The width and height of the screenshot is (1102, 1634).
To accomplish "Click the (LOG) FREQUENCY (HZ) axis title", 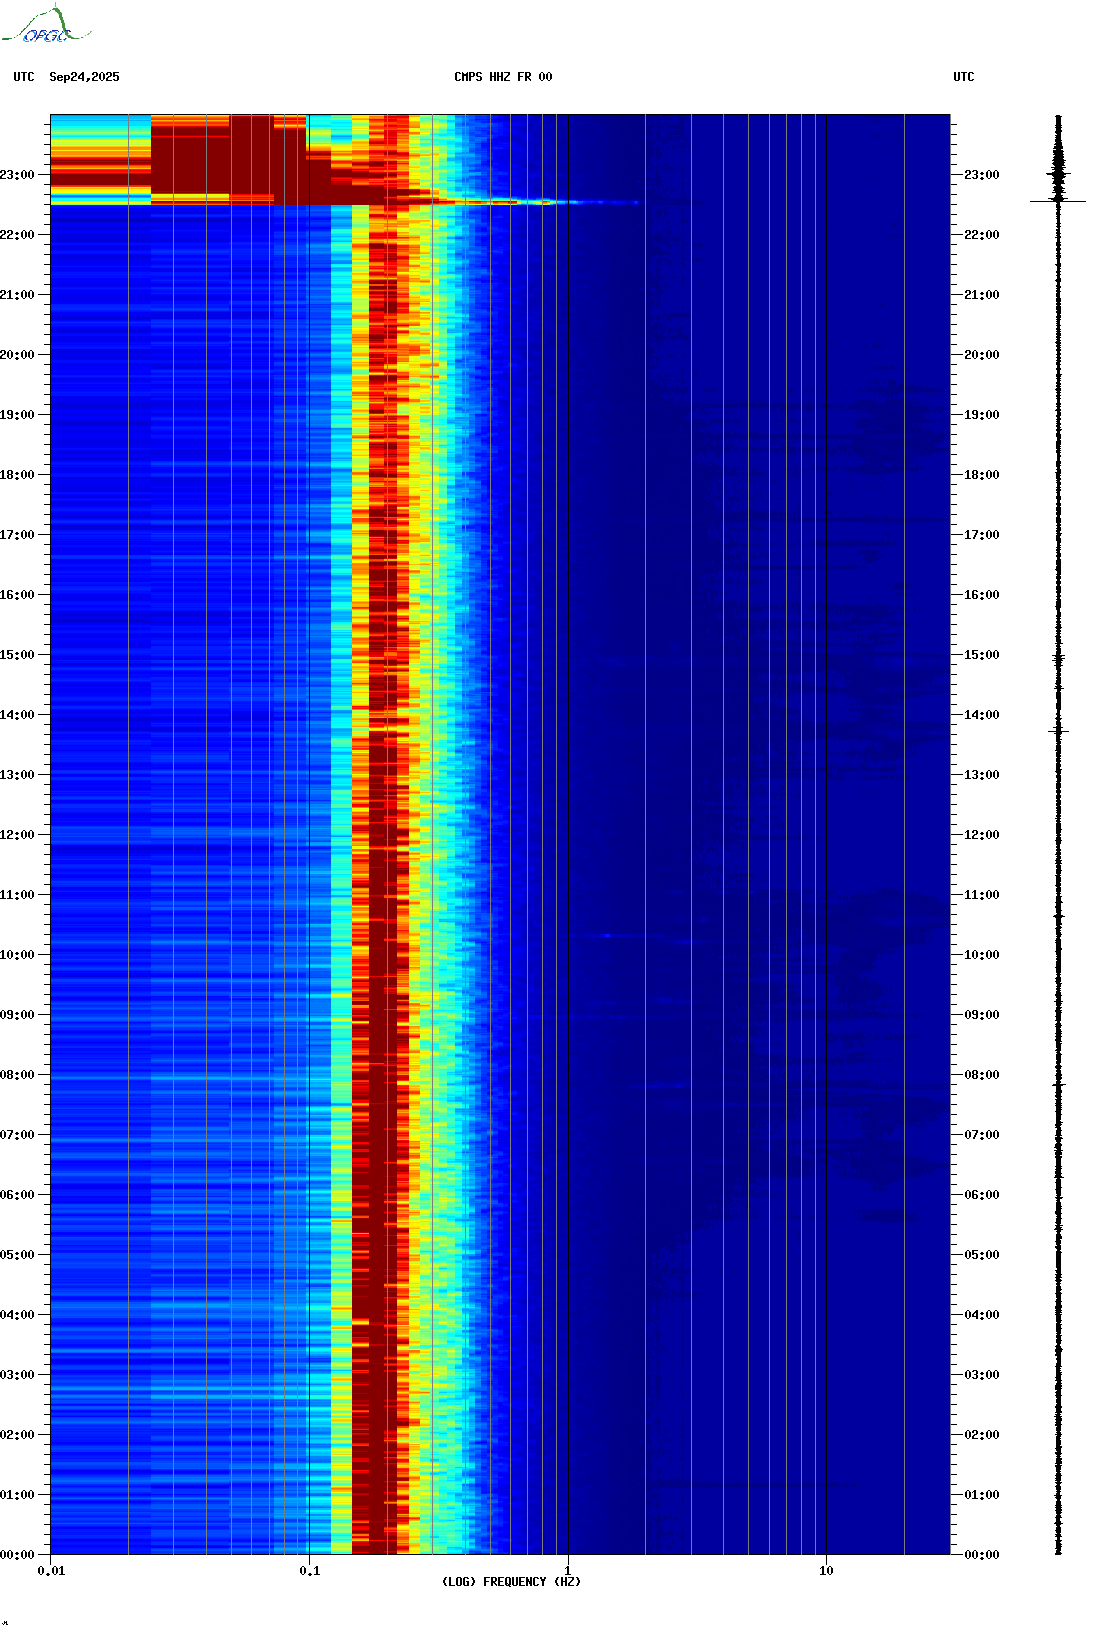I will pos(511,1582).
